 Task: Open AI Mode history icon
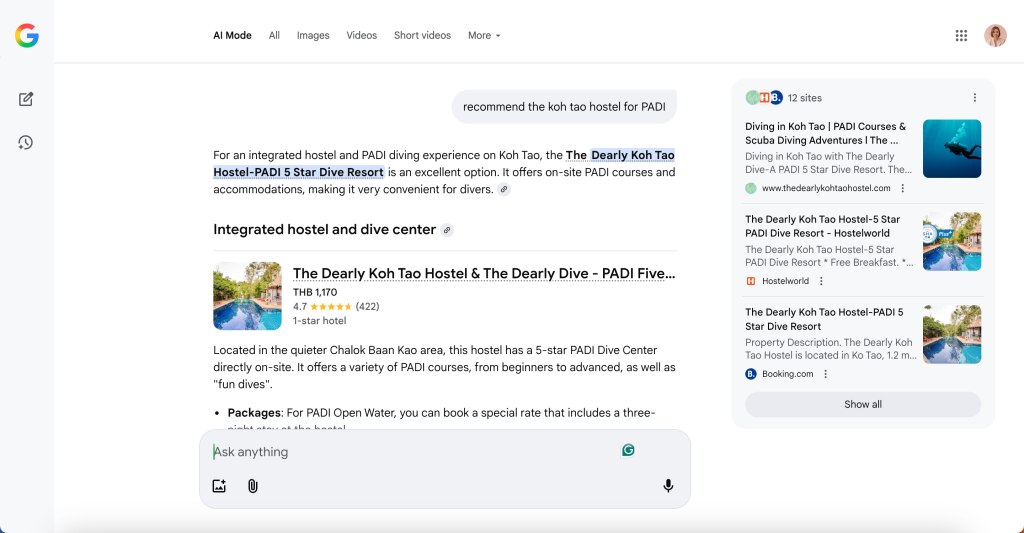26,143
